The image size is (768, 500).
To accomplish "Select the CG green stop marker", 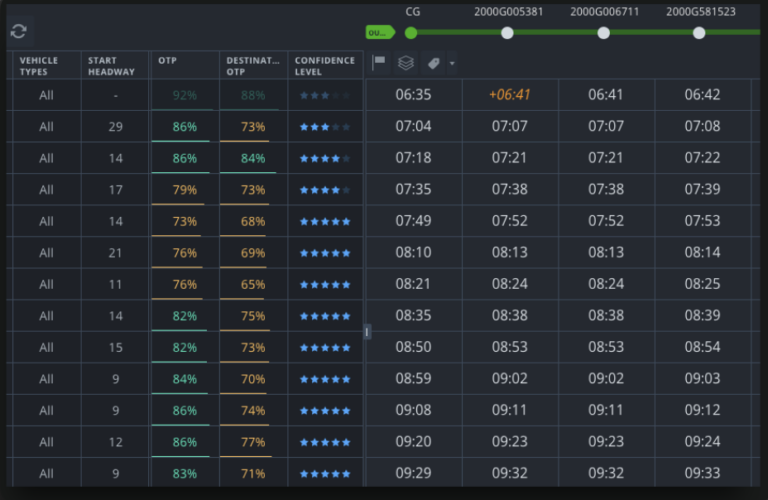I will (411, 33).
